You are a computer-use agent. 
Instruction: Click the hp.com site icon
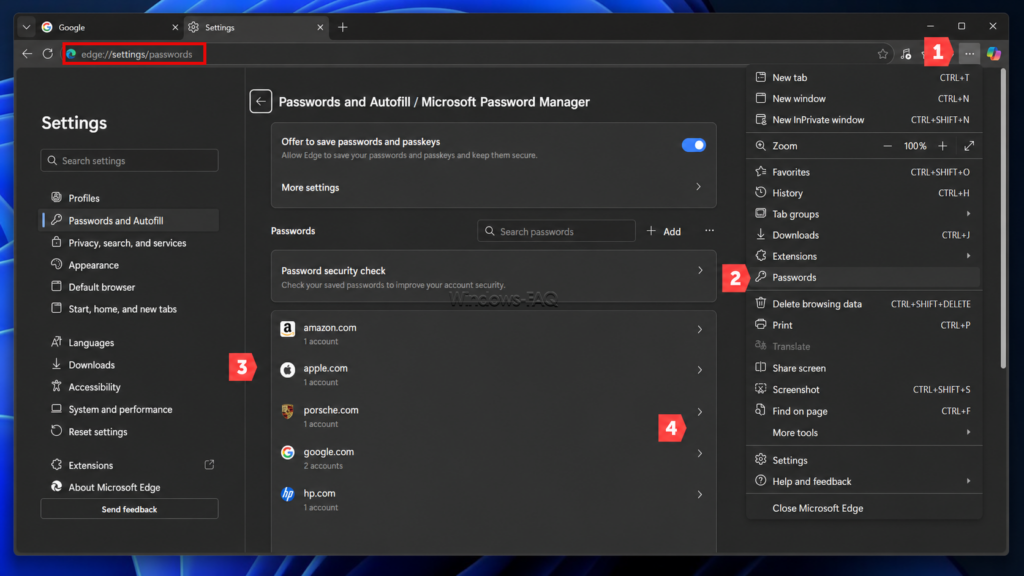point(287,494)
